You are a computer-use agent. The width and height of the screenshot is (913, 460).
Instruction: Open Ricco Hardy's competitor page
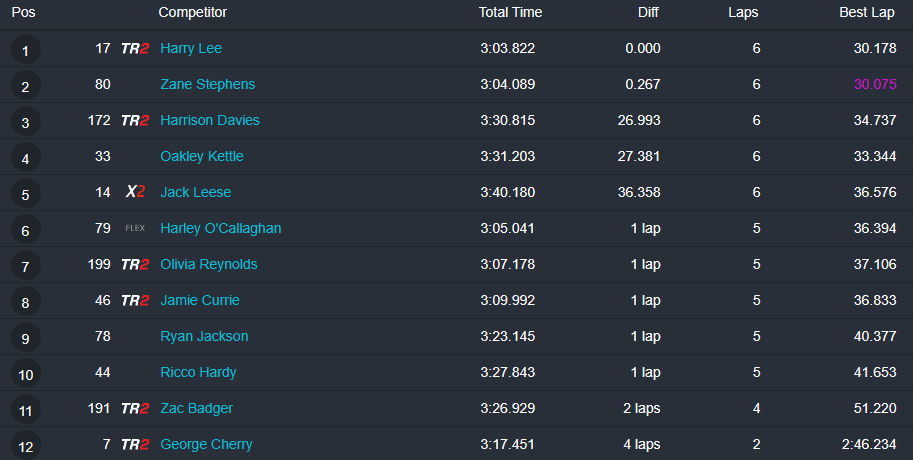pyautogui.click(x=198, y=373)
